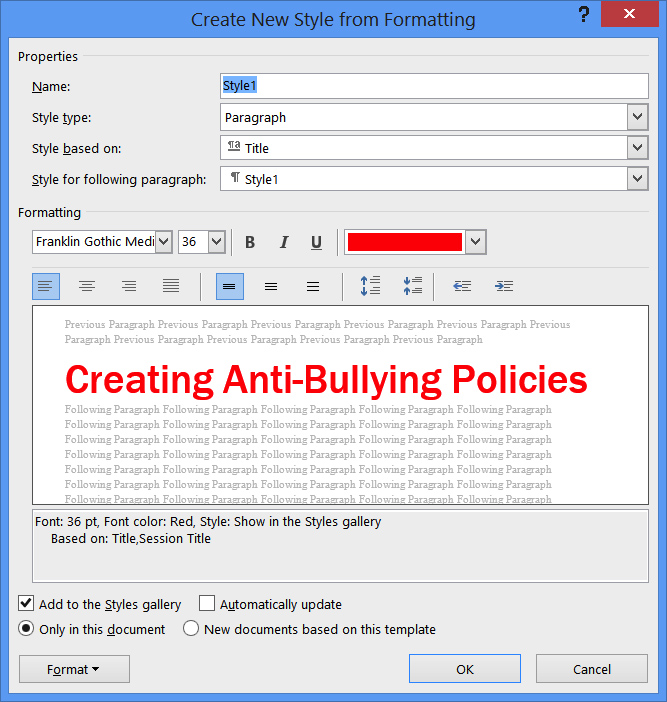Image resolution: width=667 pixels, height=702 pixels.
Task: Click the Cancel button
Action: tap(592, 669)
